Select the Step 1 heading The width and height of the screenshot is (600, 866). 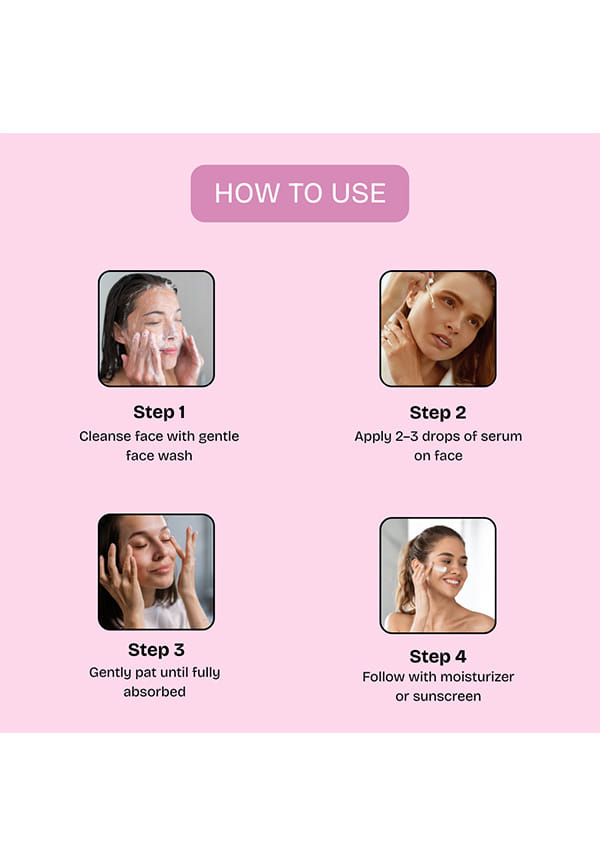coord(159,413)
